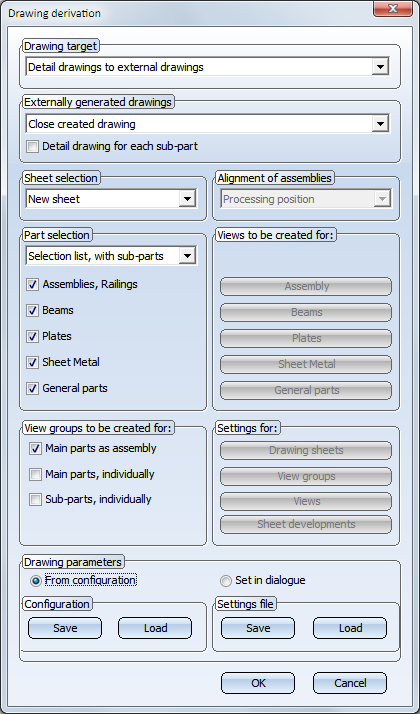Save the Settings file

click(x=258, y=628)
